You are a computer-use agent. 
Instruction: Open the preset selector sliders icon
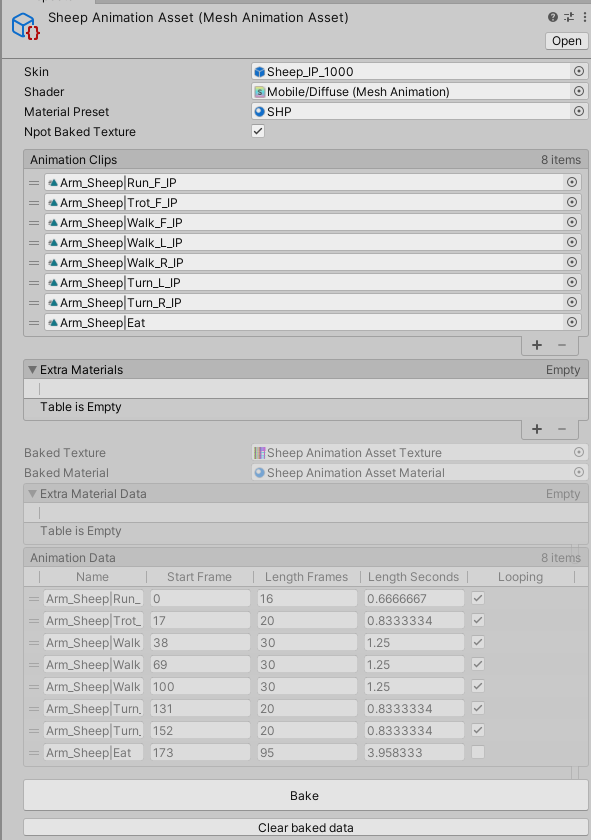pyautogui.click(x=569, y=17)
